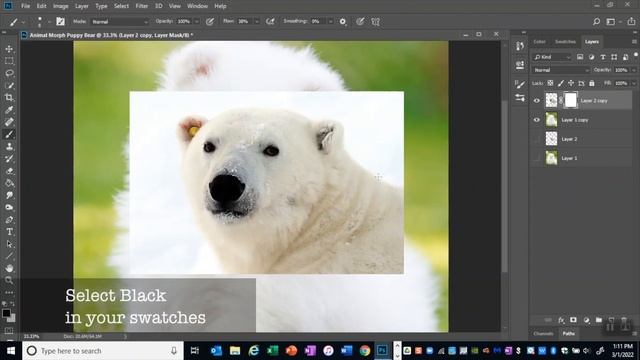This screenshot has width=640, height=360.
Task: Select the Paint Bucket tool
Action: point(9,183)
